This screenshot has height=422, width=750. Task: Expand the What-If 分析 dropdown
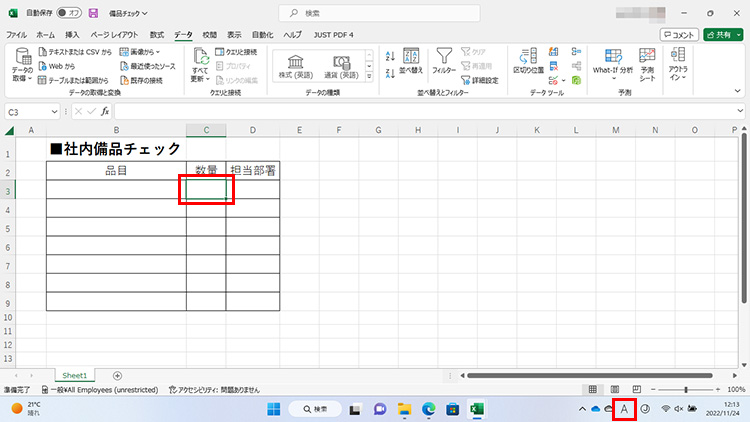click(612, 65)
